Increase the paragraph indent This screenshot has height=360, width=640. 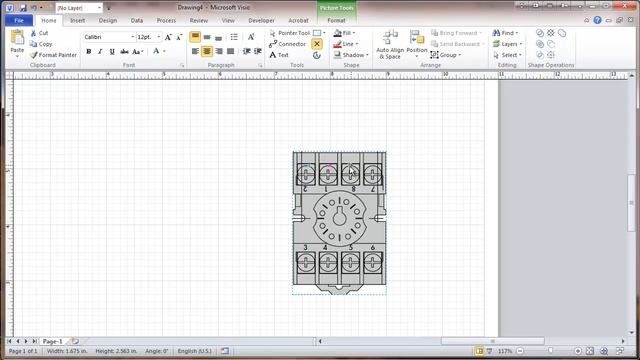258,51
